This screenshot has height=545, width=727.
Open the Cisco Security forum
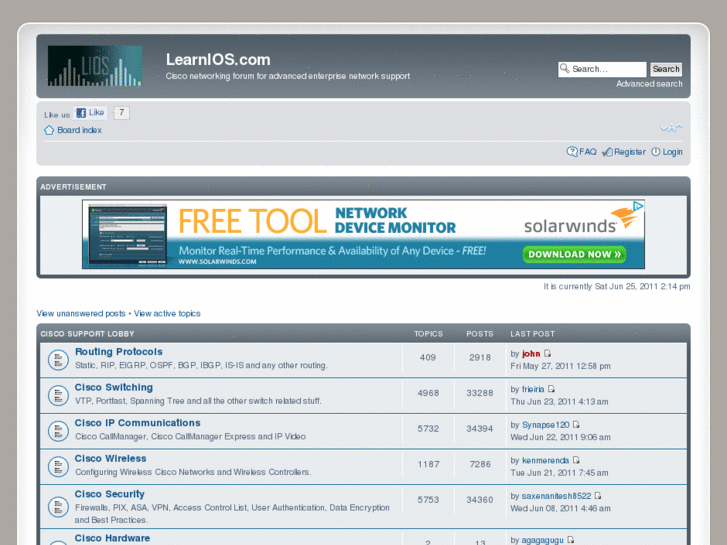pos(109,494)
